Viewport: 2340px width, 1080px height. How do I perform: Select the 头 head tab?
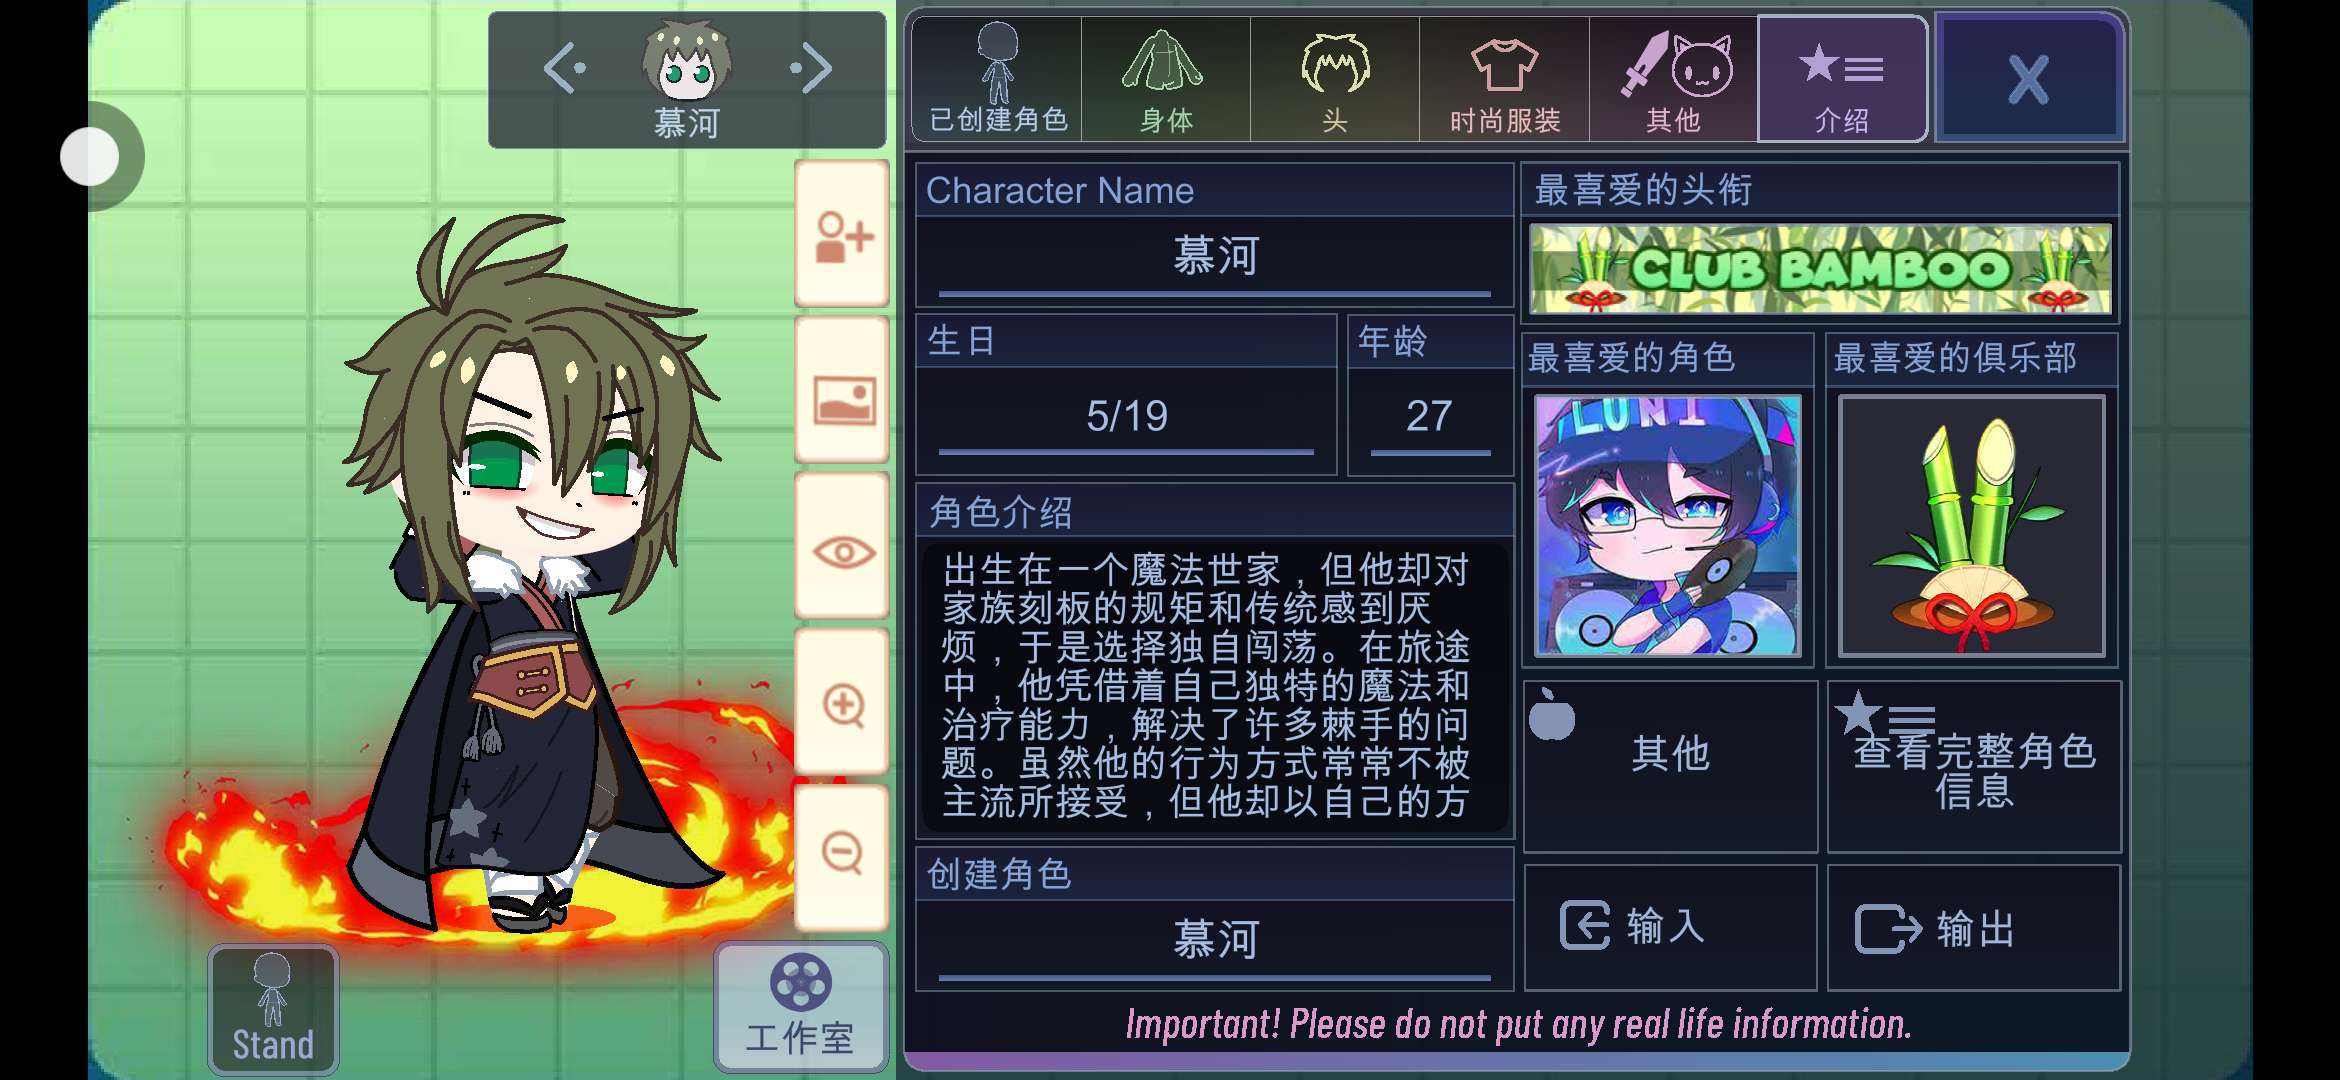[x=1335, y=79]
